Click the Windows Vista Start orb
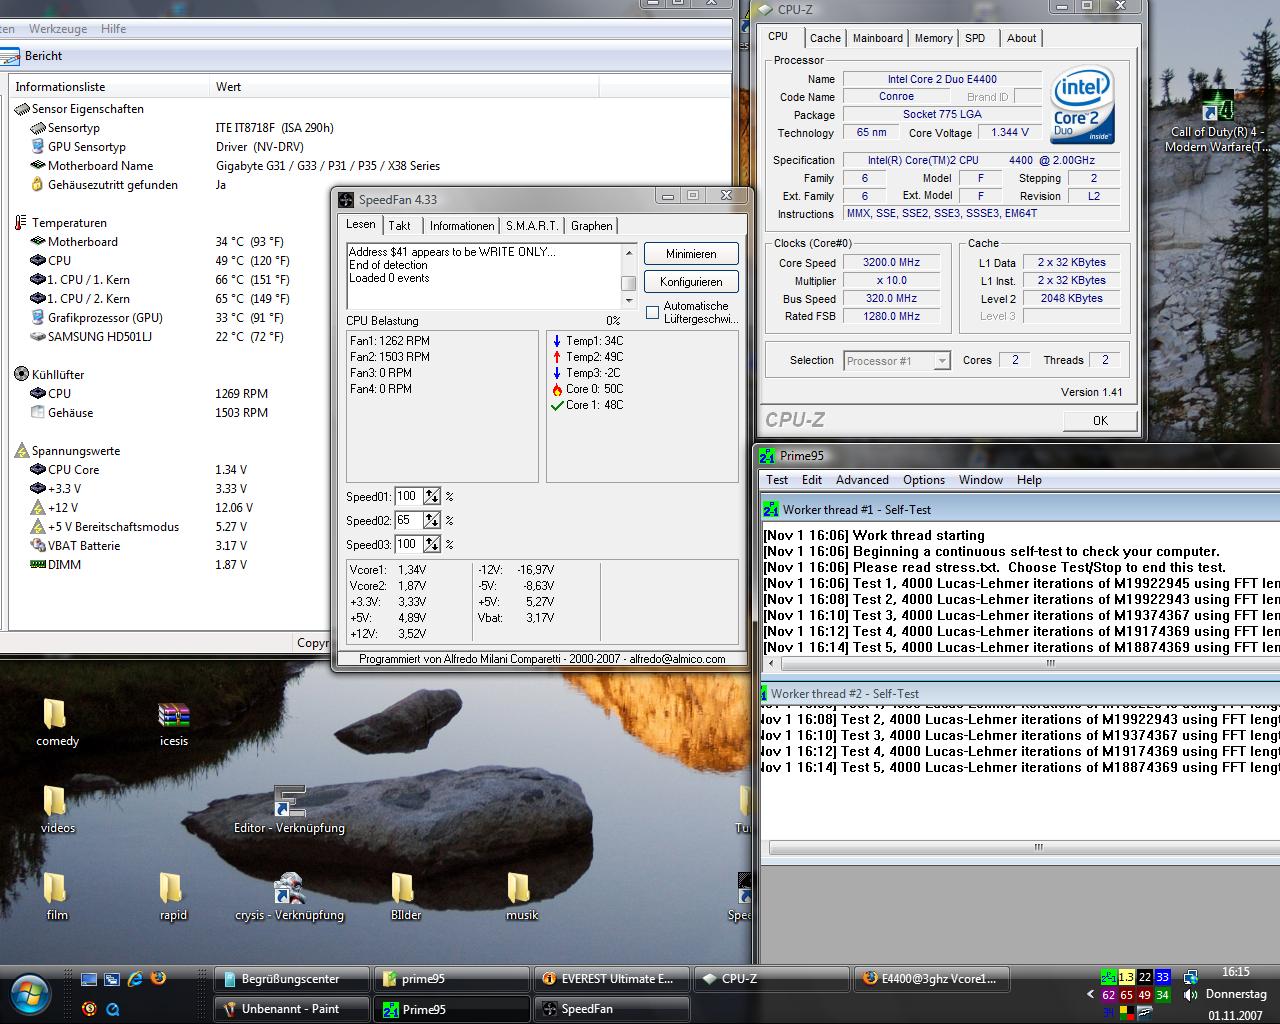The height and width of the screenshot is (1024, 1280). [x=29, y=994]
